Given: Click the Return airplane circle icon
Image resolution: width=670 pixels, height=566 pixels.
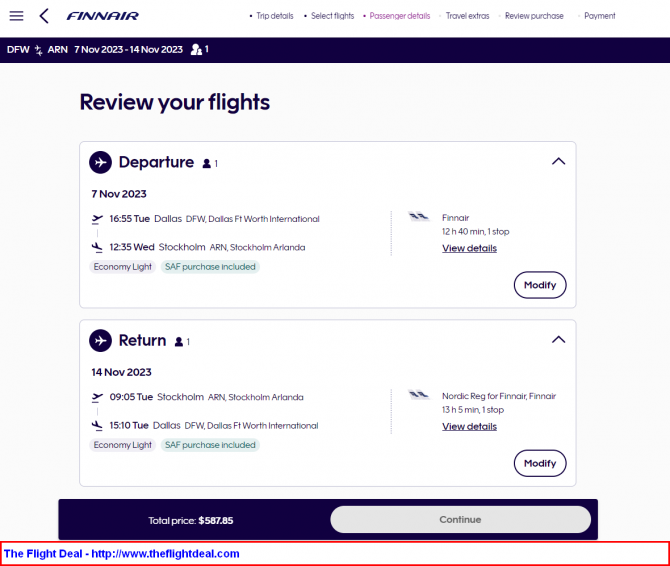Looking at the screenshot, I should (100, 340).
